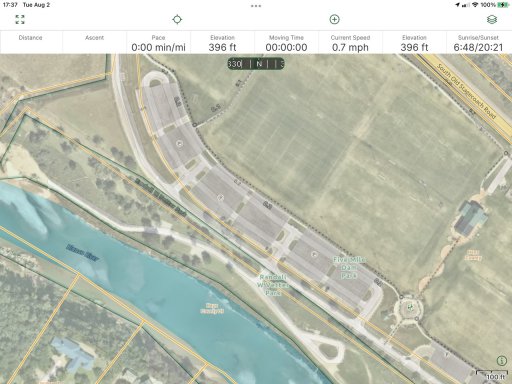Tap the 100 ft map scale bar

click(491, 375)
